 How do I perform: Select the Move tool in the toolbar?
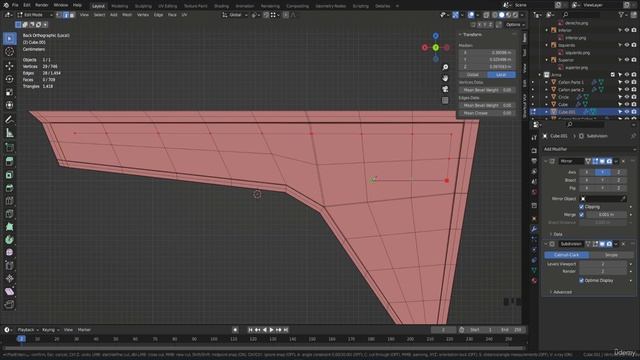[9, 65]
